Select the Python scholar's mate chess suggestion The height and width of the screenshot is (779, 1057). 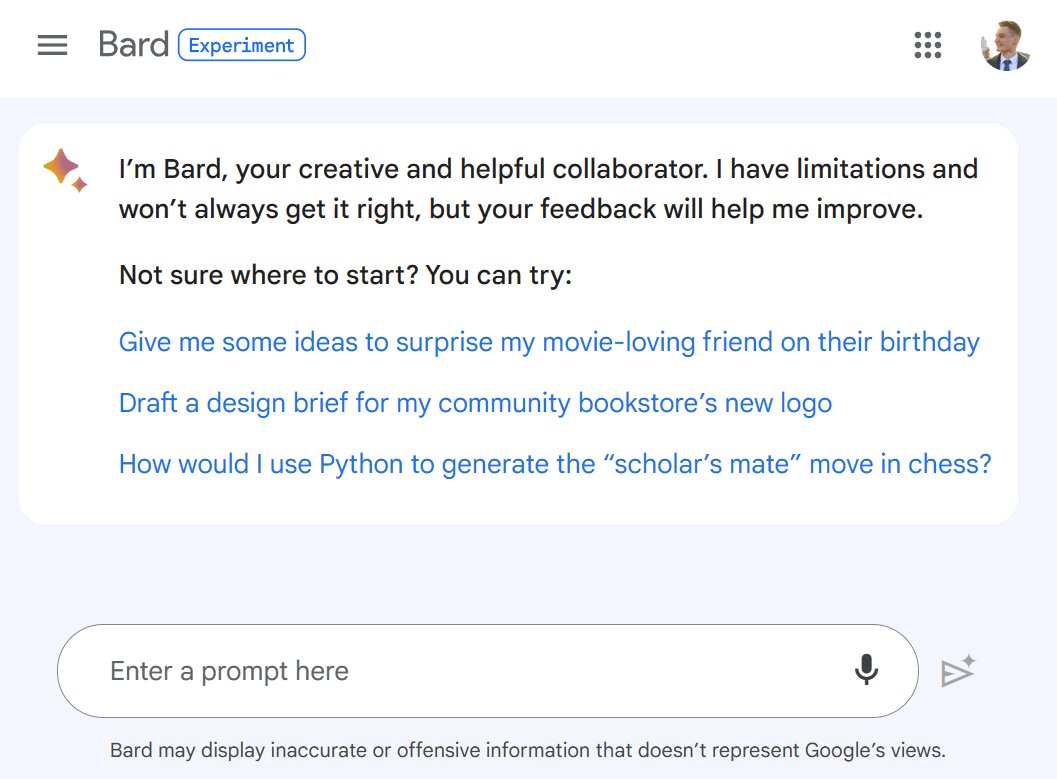(554, 464)
